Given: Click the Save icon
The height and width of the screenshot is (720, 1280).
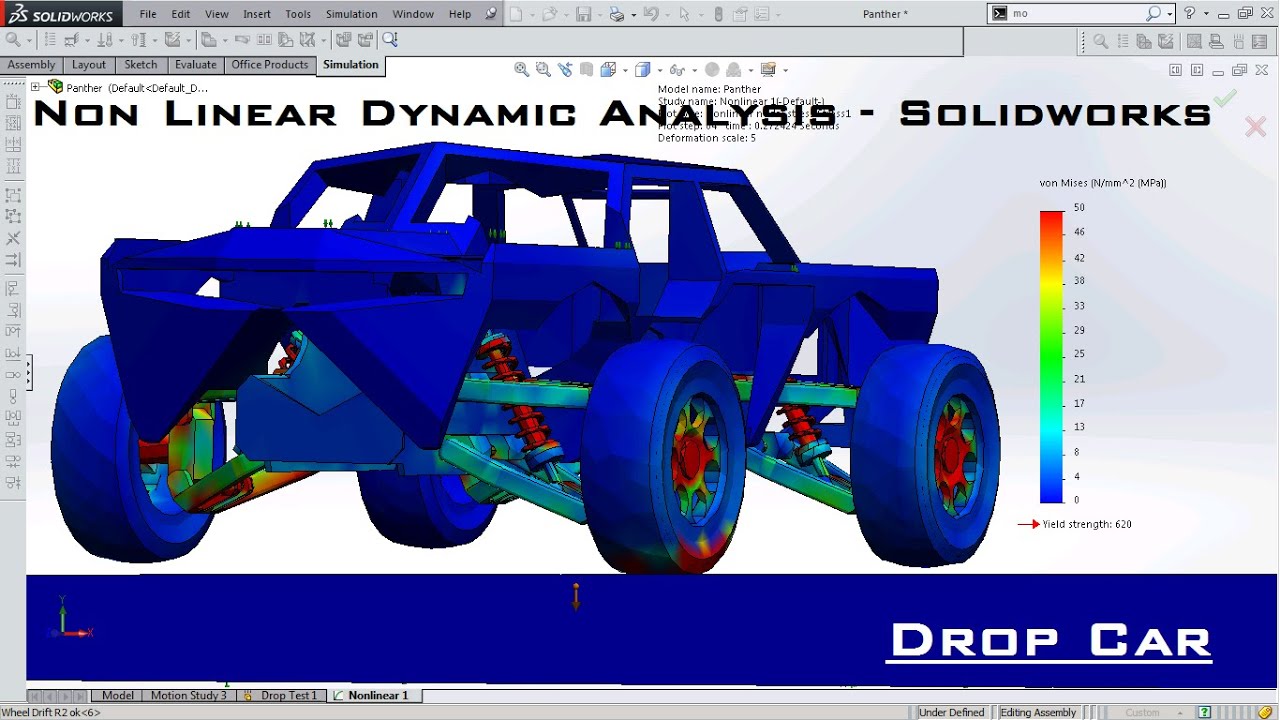Looking at the screenshot, I should click(x=583, y=14).
